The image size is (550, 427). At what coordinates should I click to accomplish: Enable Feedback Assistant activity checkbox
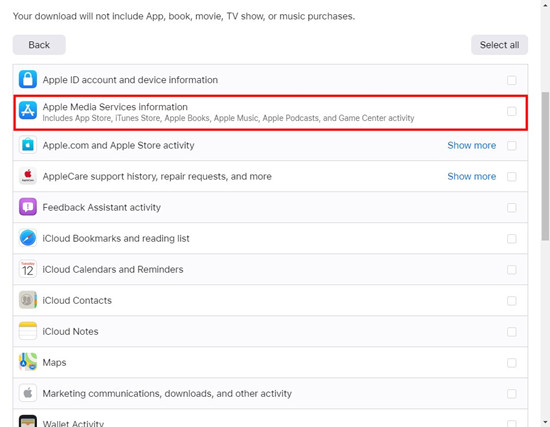point(511,208)
